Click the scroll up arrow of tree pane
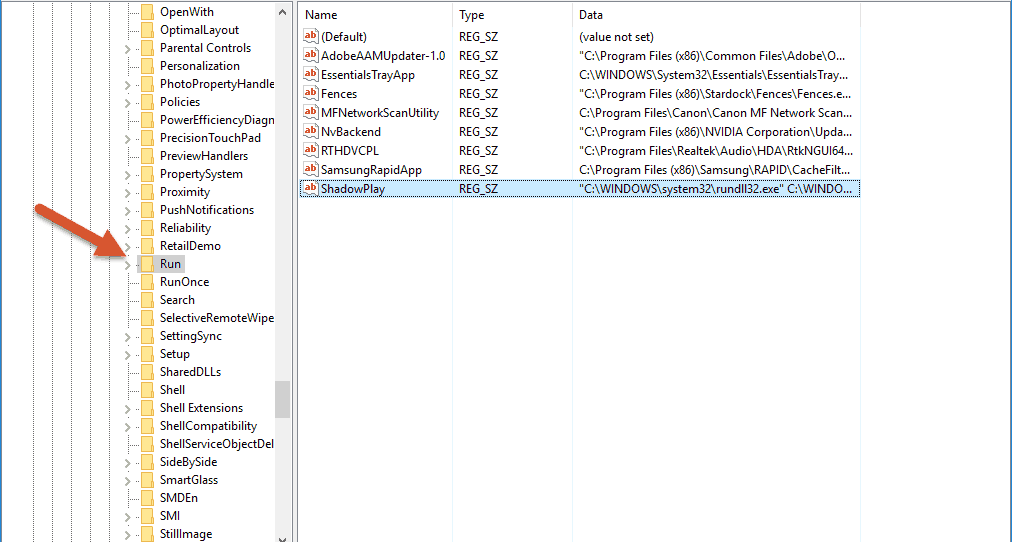 tap(283, 12)
